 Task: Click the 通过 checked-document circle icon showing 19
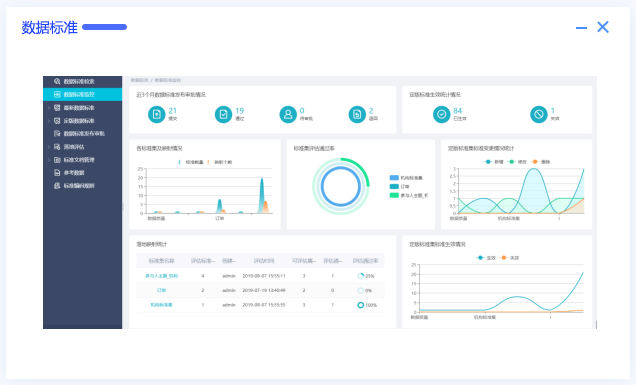[x=223, y=114]
